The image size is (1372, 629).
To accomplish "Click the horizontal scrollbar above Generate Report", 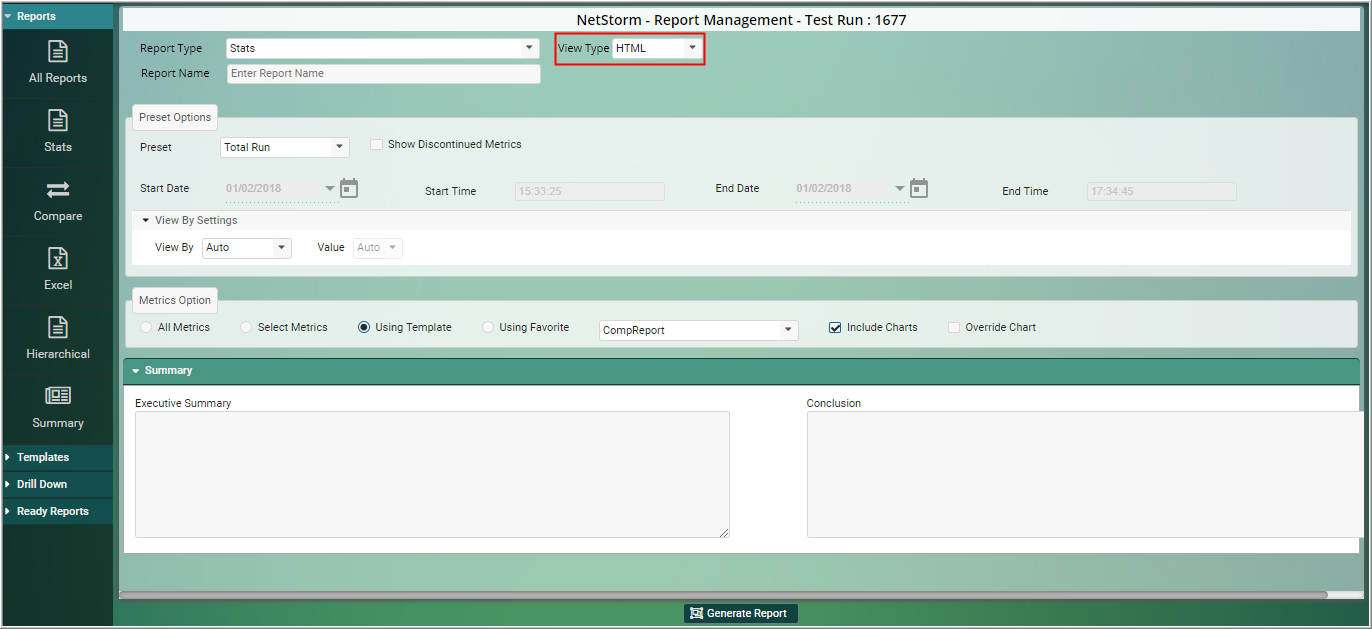I will tap(723, 595).
